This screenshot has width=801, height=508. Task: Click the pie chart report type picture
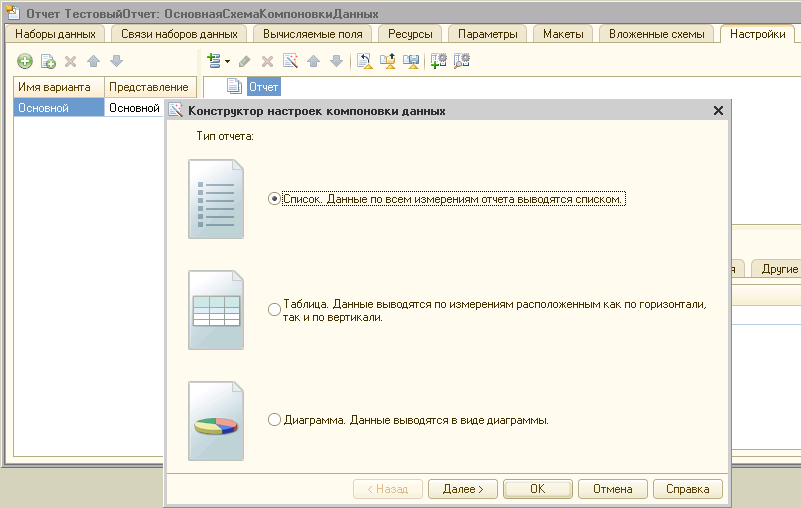point(216,421)
